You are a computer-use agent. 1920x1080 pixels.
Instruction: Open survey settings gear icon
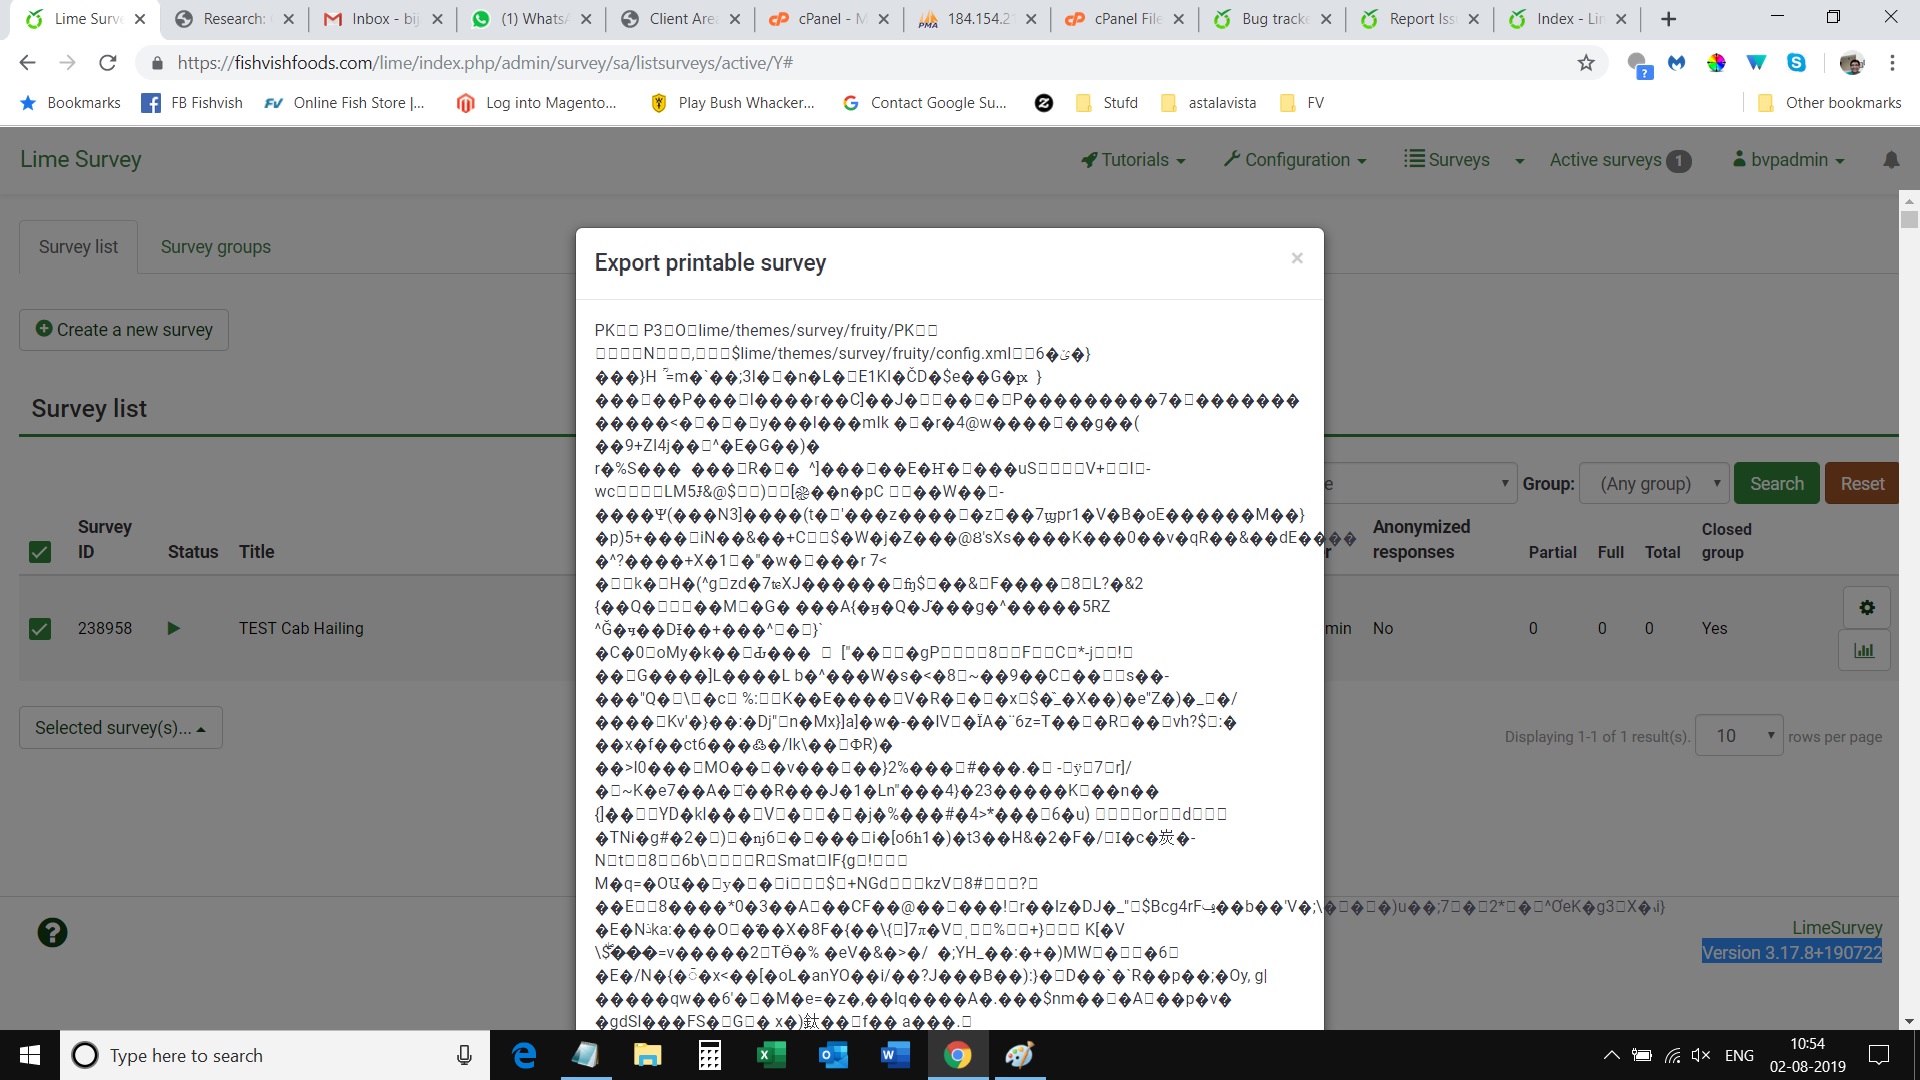tap(1866, 607)
